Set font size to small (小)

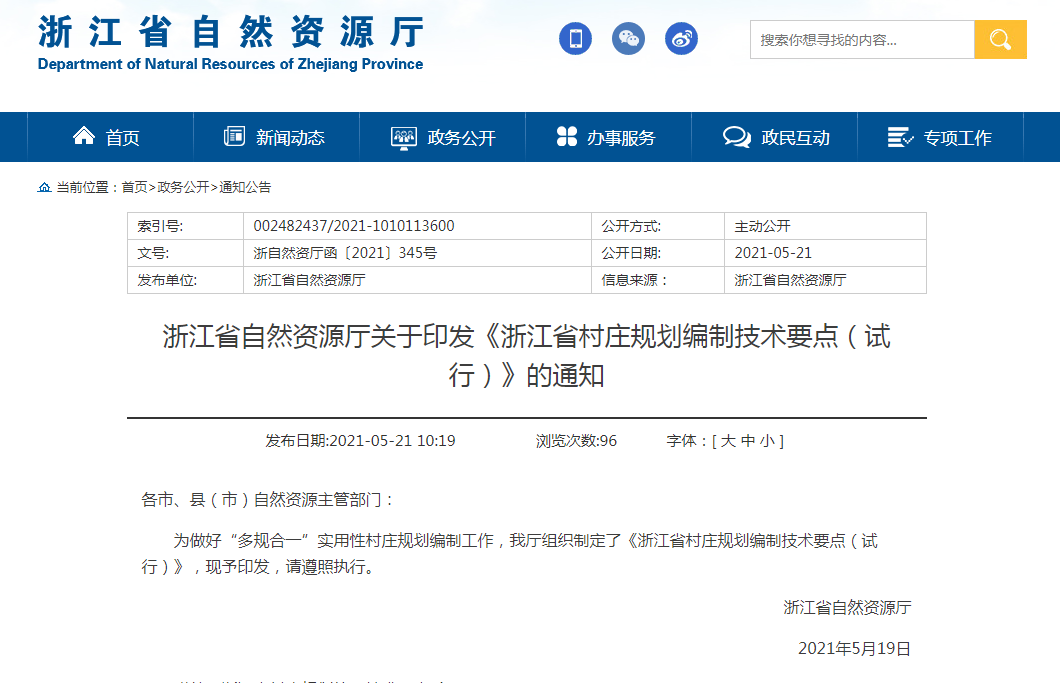(x=766, y=441)
